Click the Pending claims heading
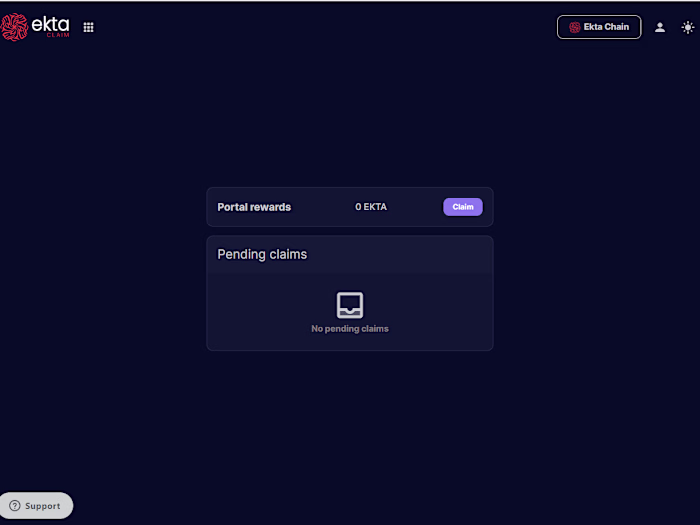 (262, 254)
